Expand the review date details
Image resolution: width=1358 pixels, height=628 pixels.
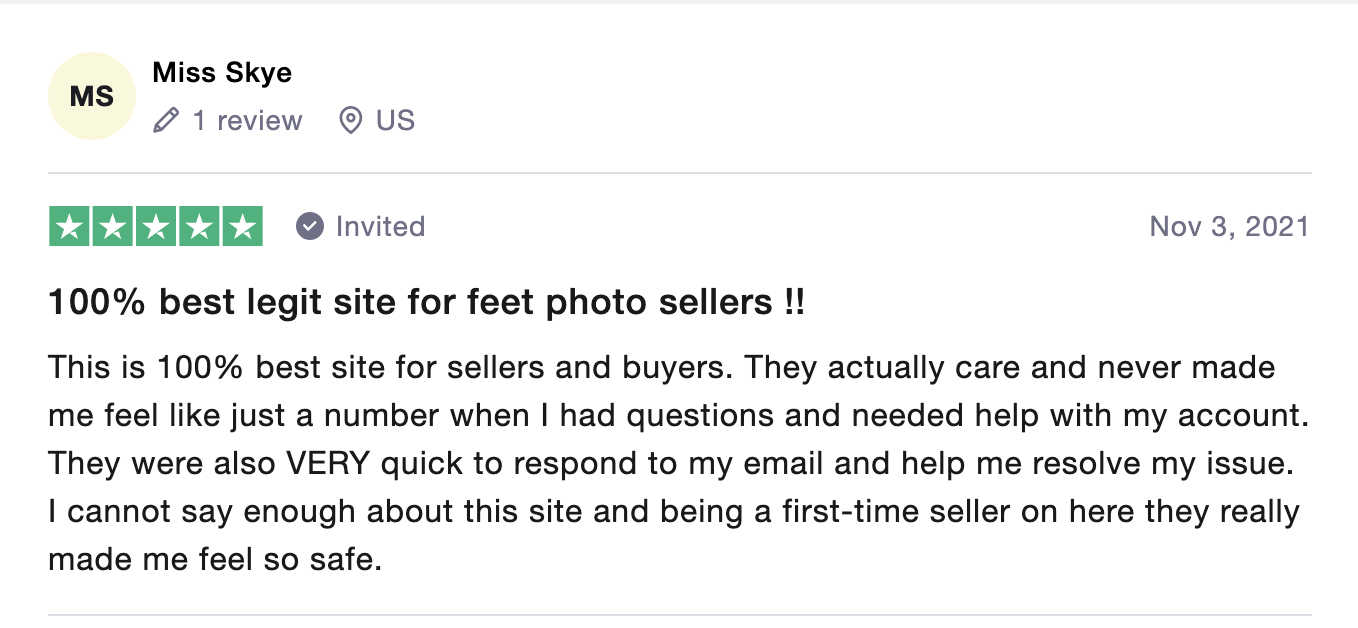pos(1228,226)
